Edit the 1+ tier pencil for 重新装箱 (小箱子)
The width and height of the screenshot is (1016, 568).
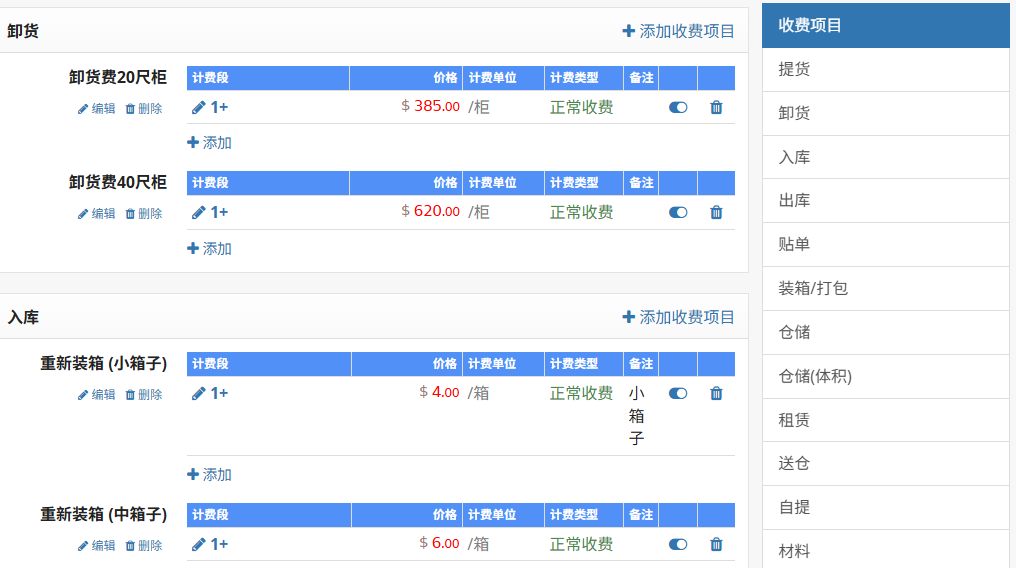click(199, 393)
